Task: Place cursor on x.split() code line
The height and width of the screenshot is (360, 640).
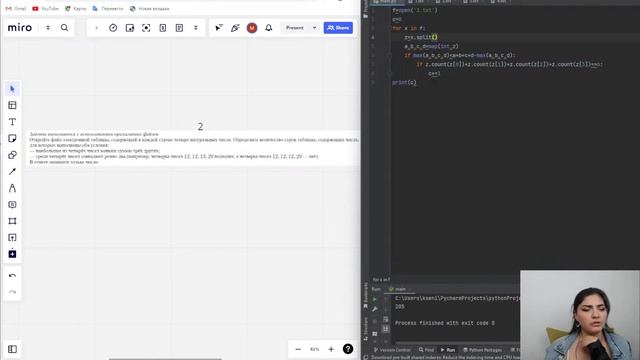Action: [421, 37]
